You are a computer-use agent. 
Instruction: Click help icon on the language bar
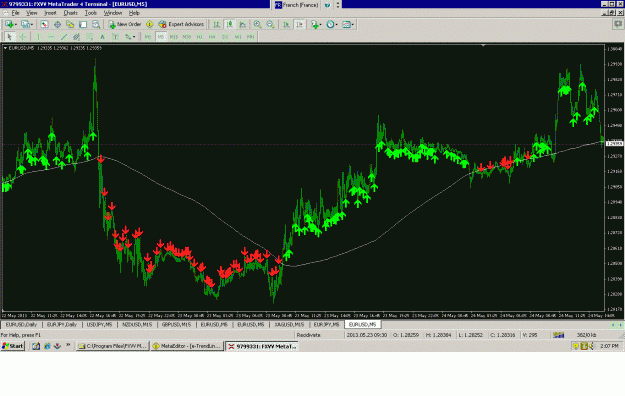click(x=327, y=5)
